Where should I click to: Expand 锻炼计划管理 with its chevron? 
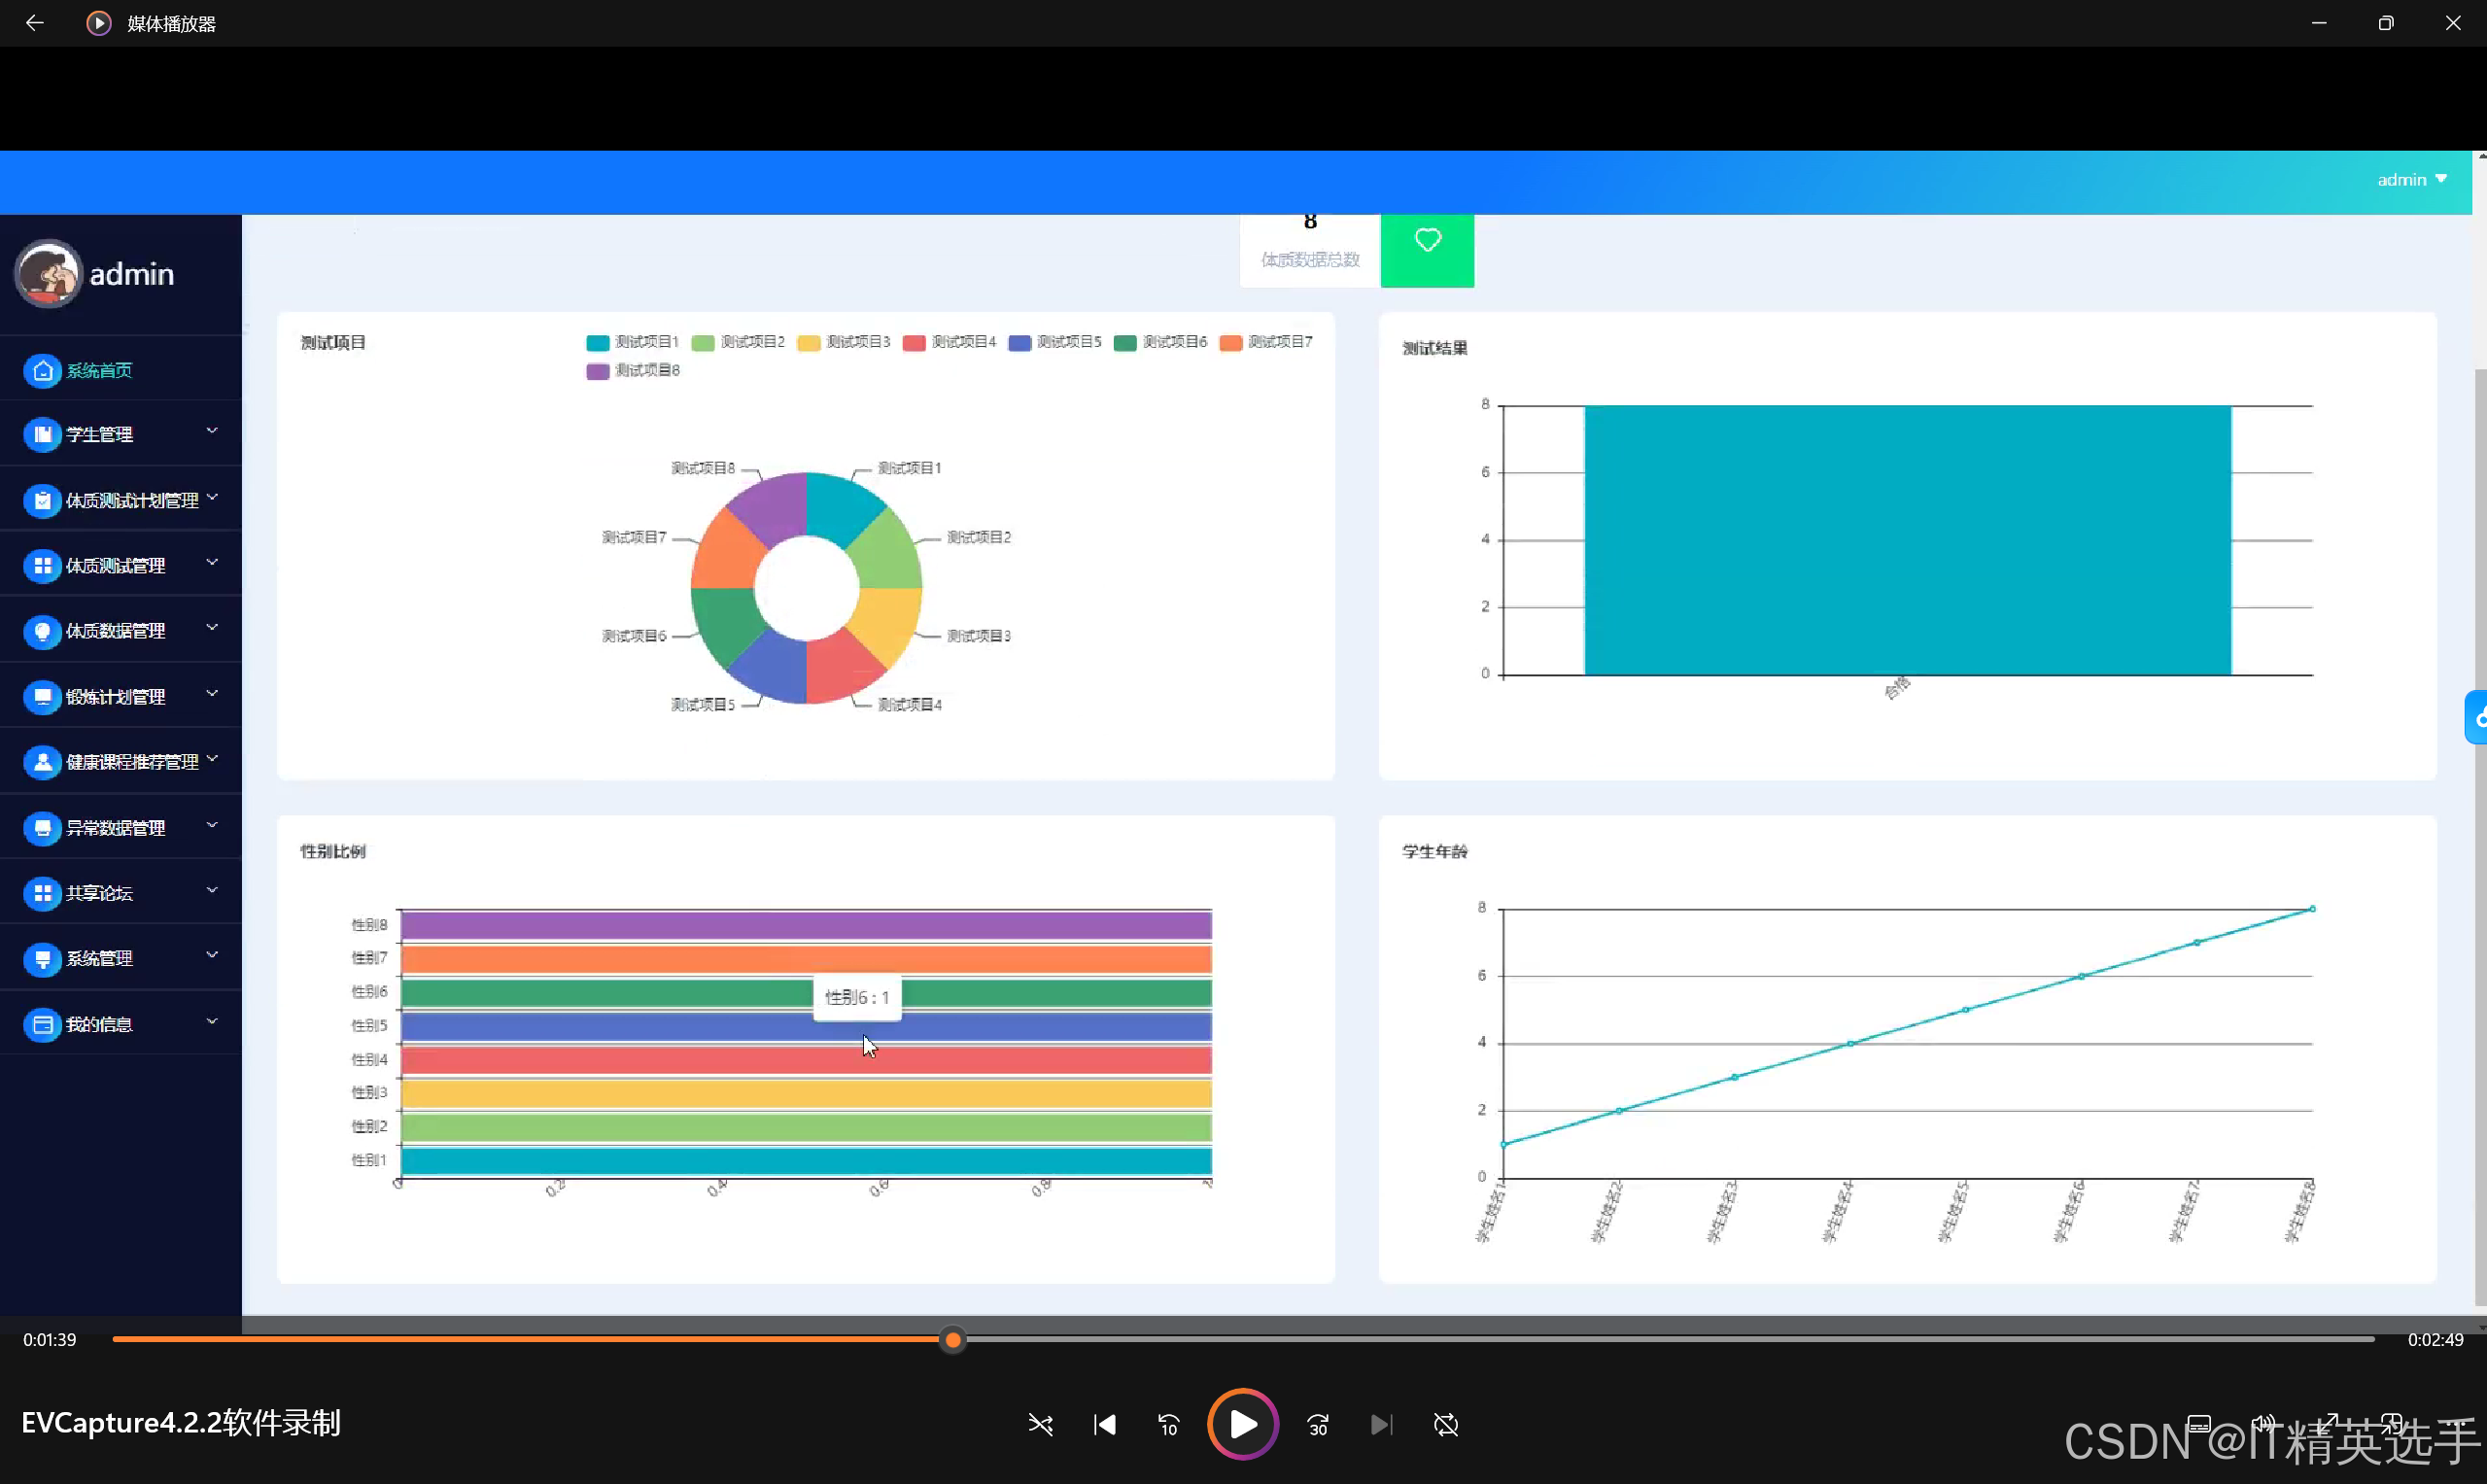point(212,694)
